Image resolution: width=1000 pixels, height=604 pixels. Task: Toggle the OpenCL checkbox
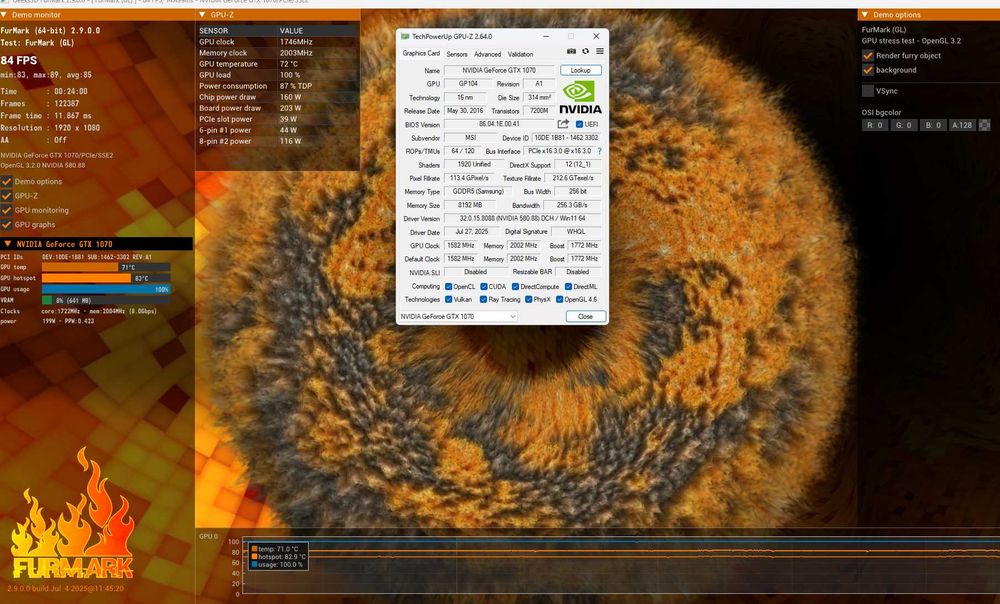[x=448, y=286]
